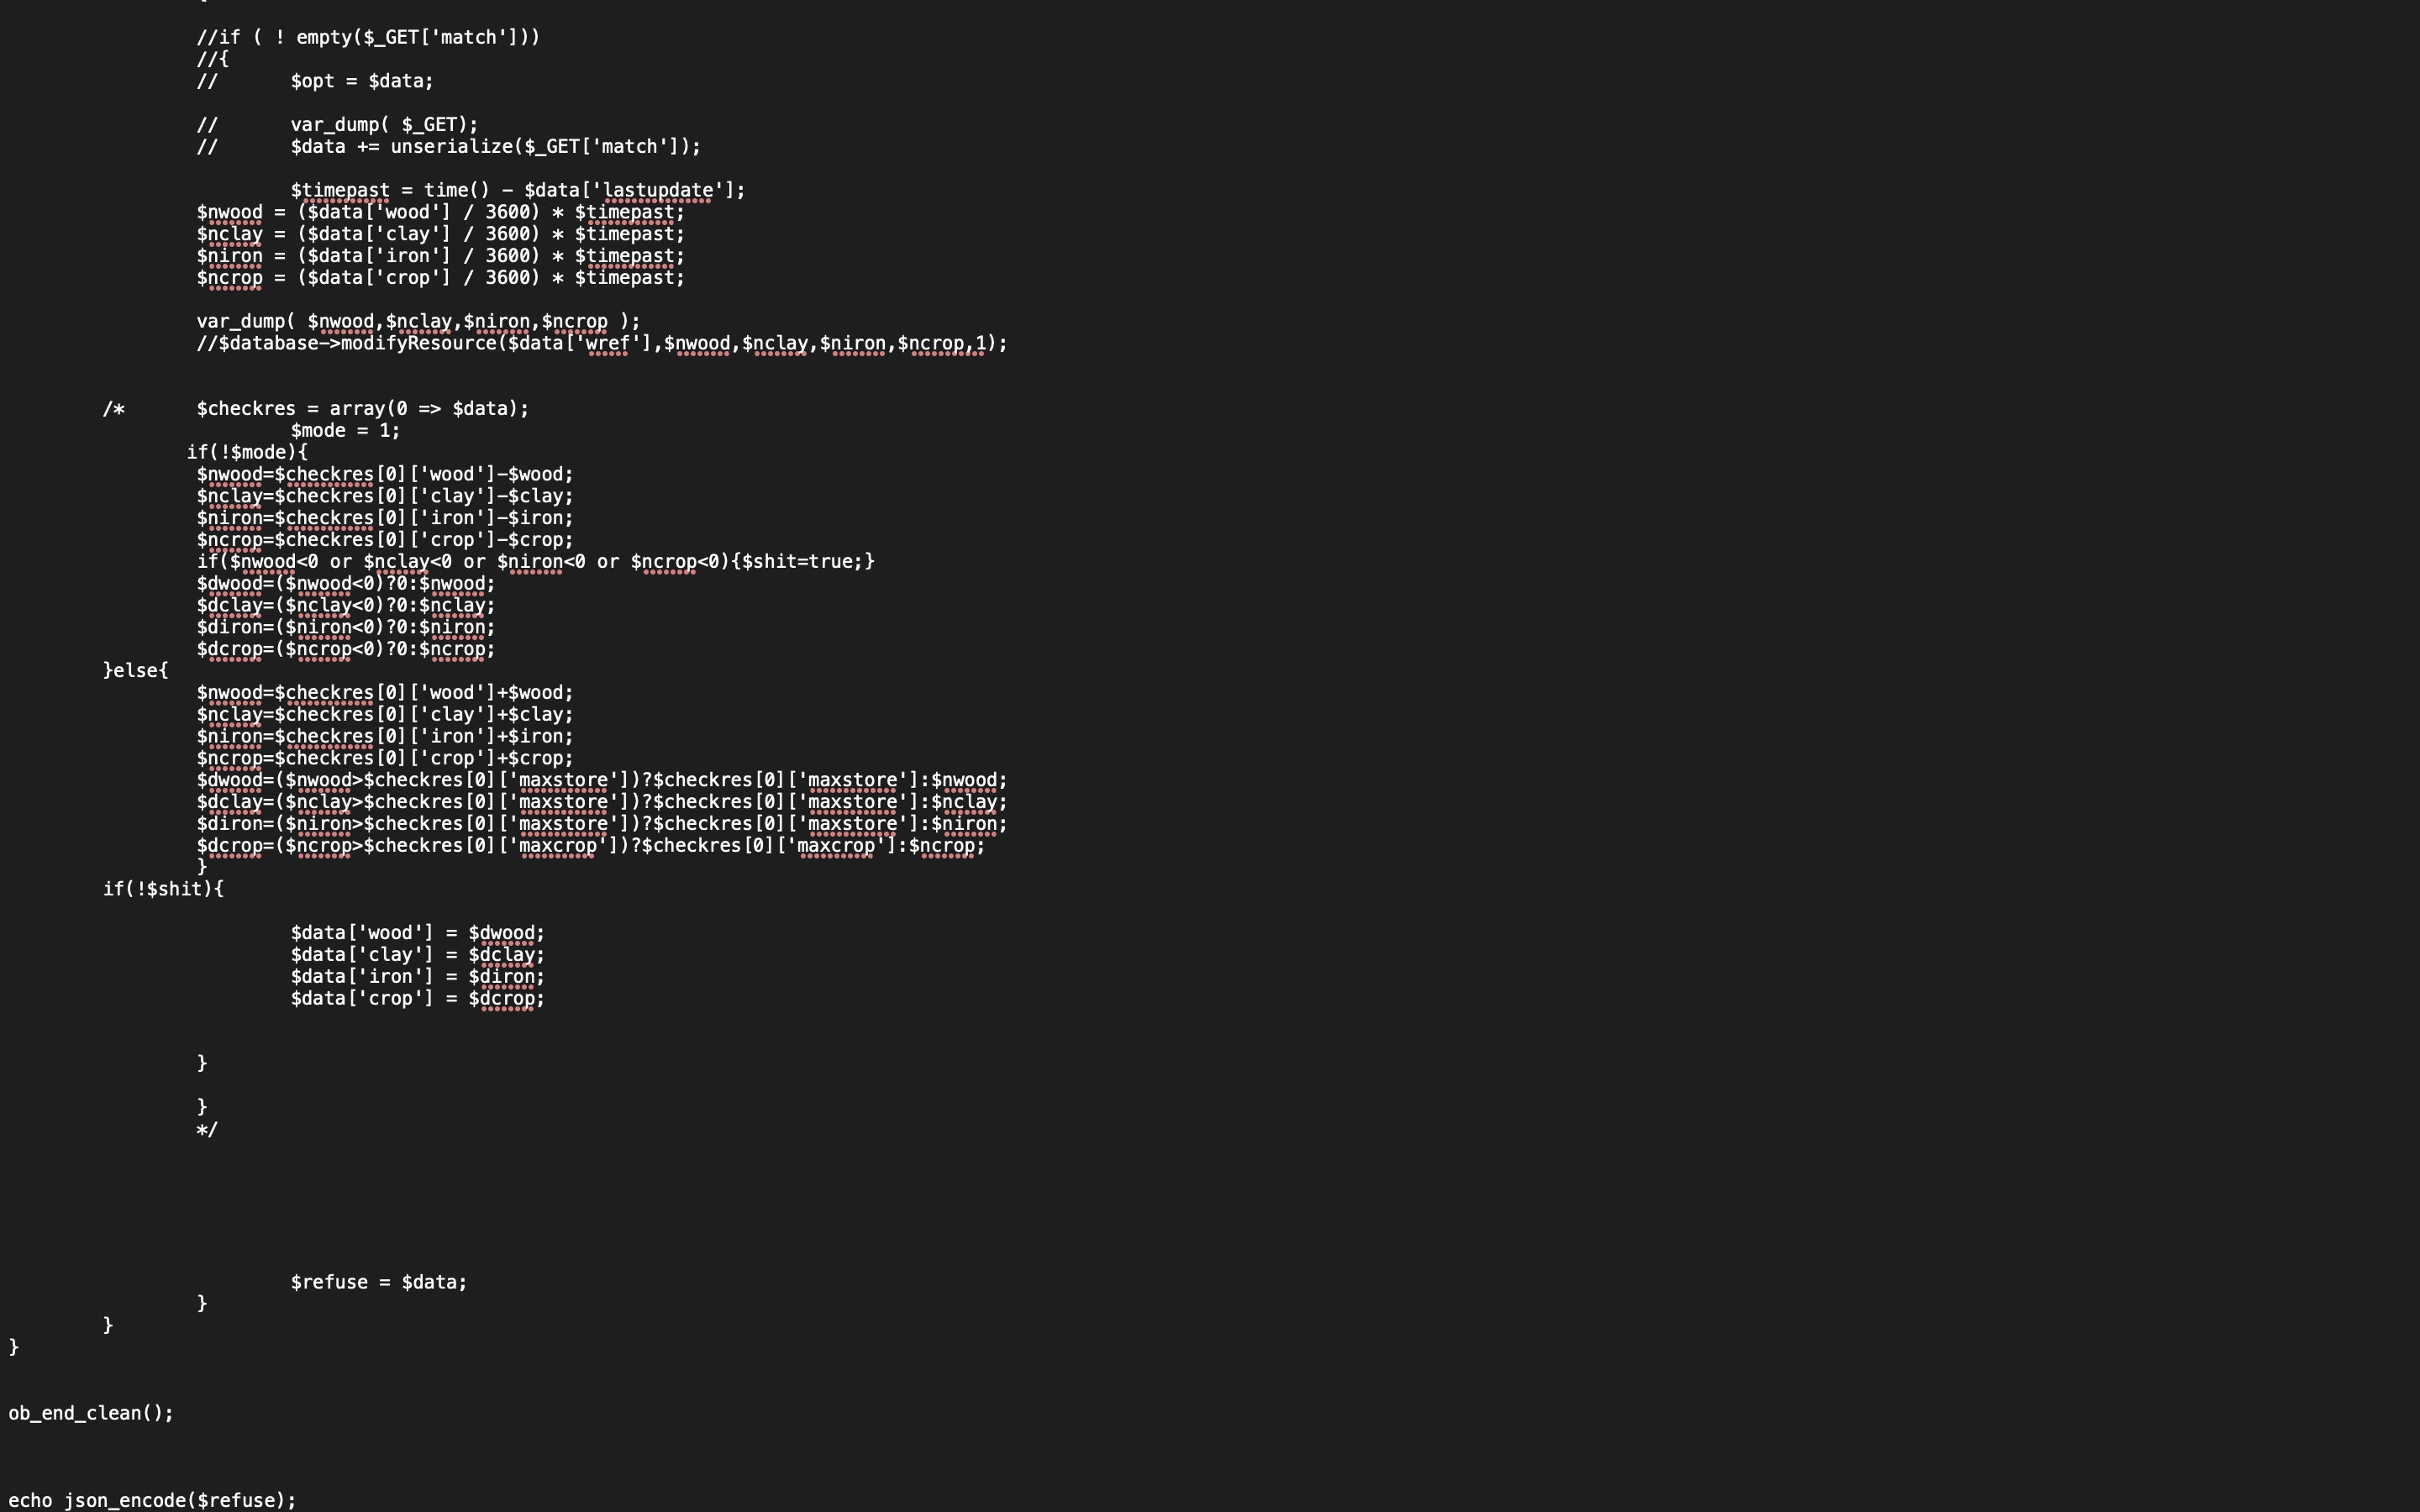Click the var_dump( $nwood,$nclay call
Image resolution: width=2420 pixels, height=1512 pixels.
(x=417, y=321)
